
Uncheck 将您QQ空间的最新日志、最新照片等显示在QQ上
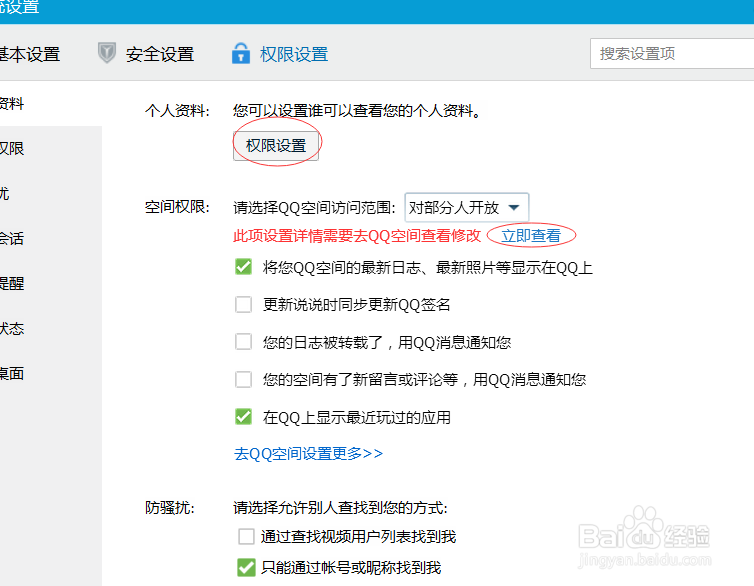[x=244, y=267]
